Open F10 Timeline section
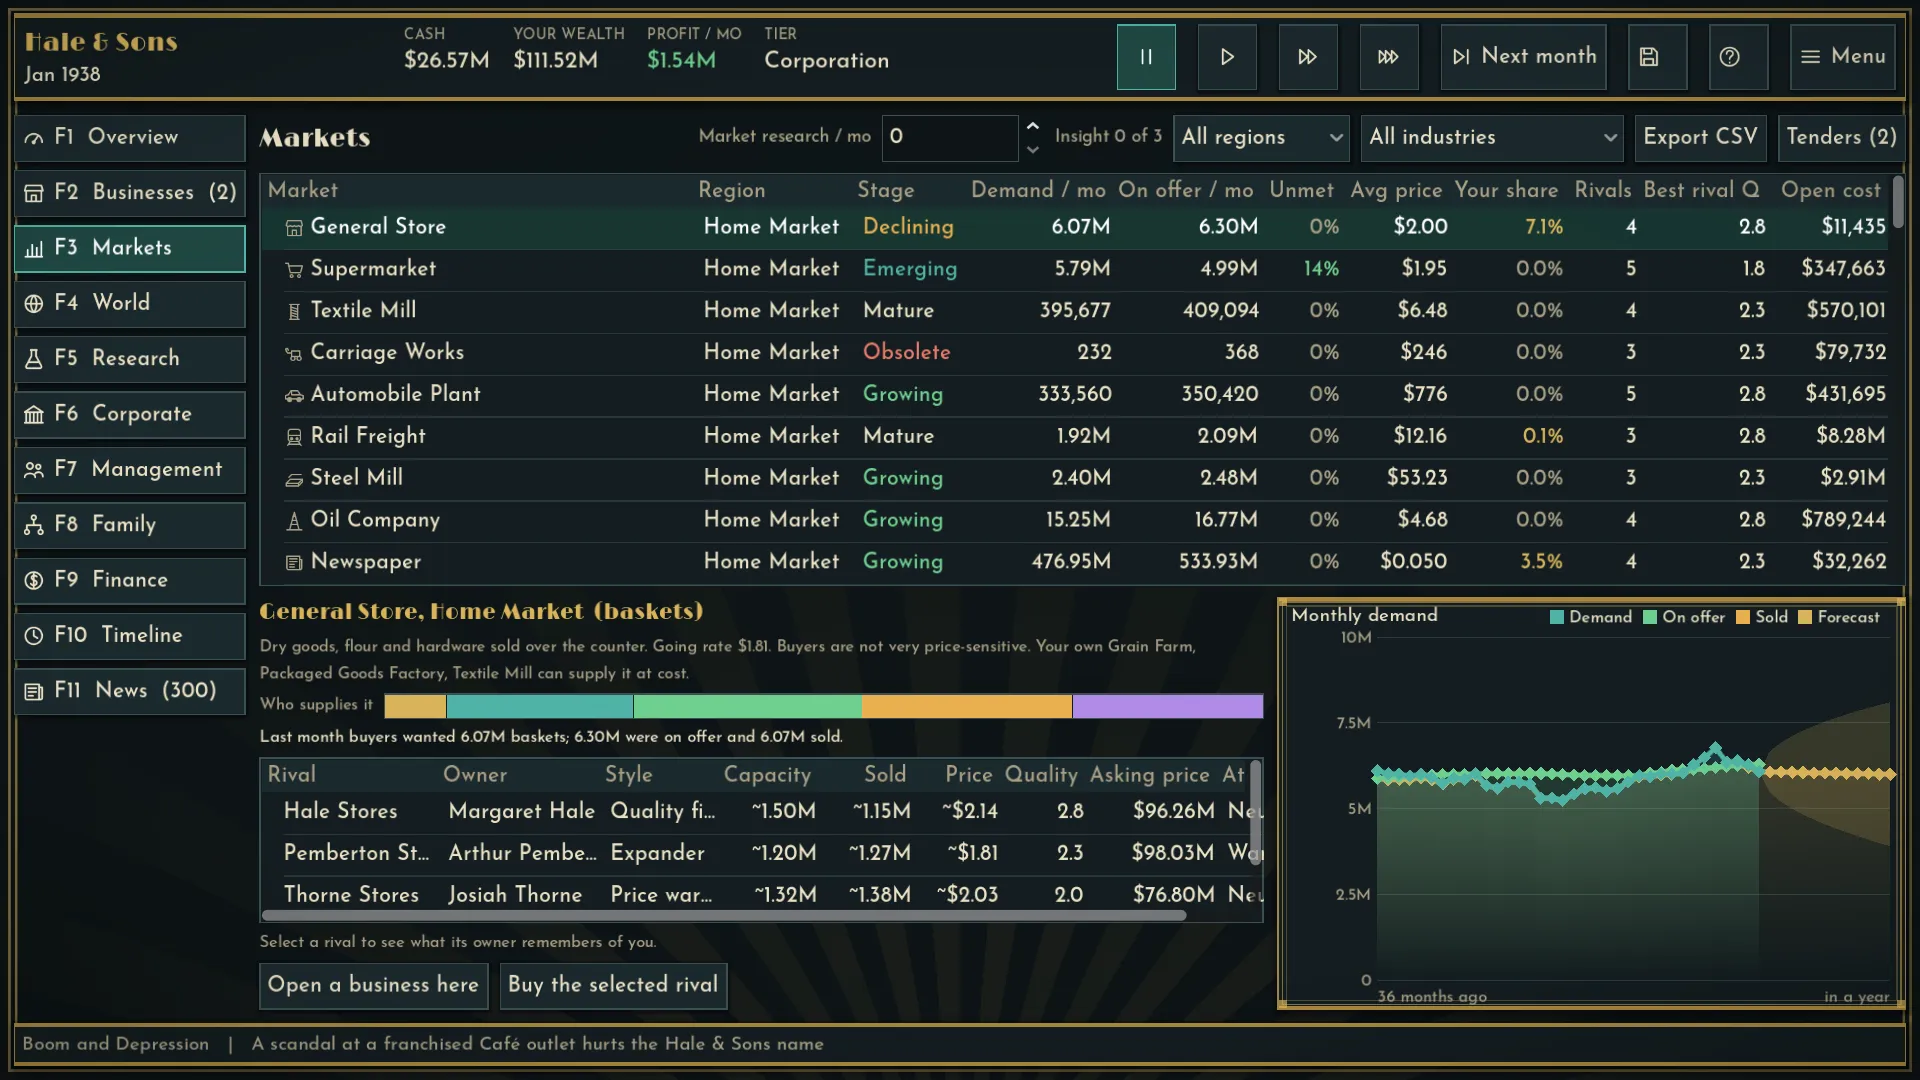This screenshot has width=1920, height=1080. click(x=130, y=636)
